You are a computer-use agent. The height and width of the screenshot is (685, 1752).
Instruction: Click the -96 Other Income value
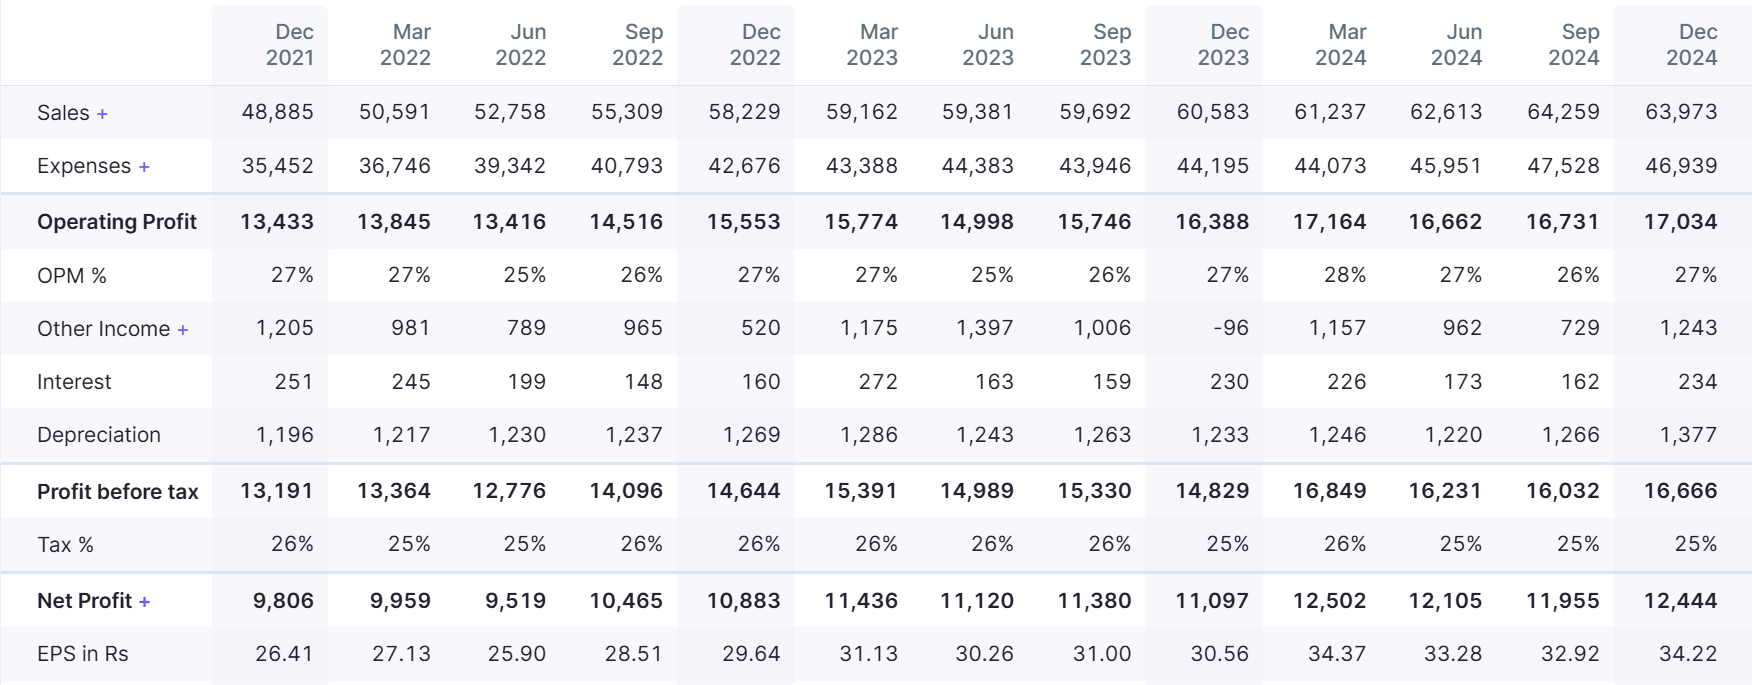[1230, 328]
